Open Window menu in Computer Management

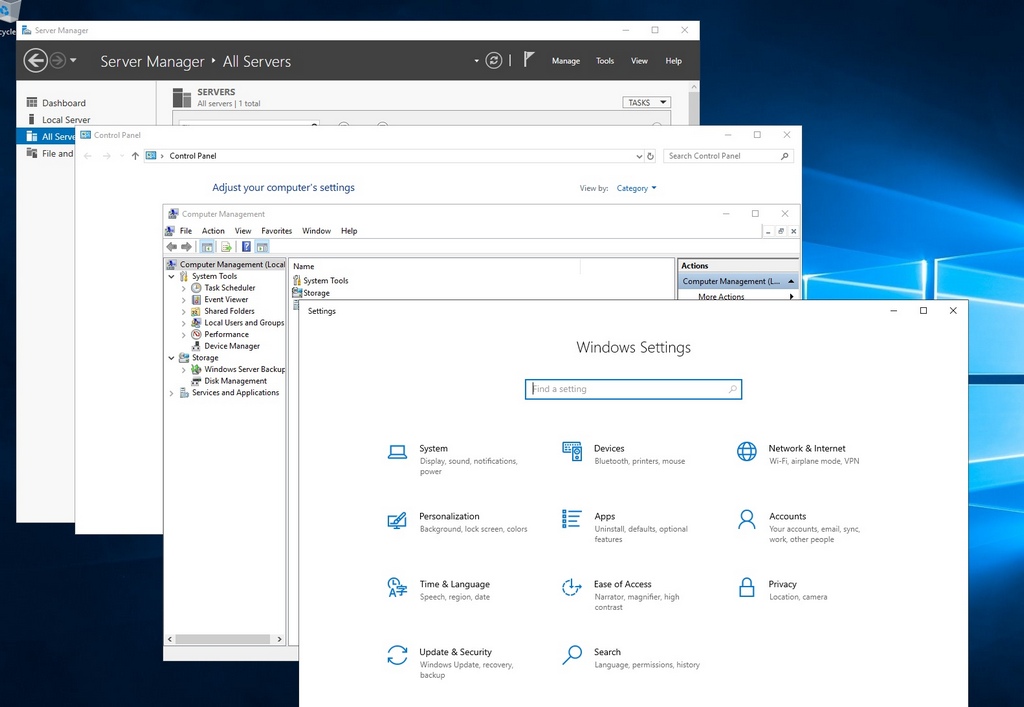tap(316, 231)
